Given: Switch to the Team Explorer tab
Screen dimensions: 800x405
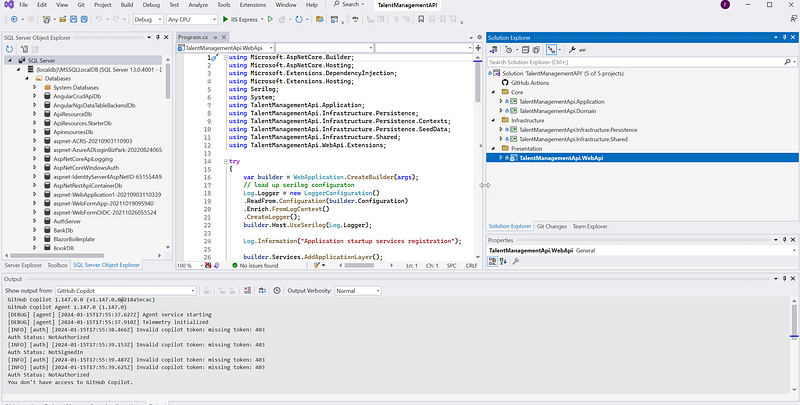Looking at the screenshot, I should coord(590,226).
